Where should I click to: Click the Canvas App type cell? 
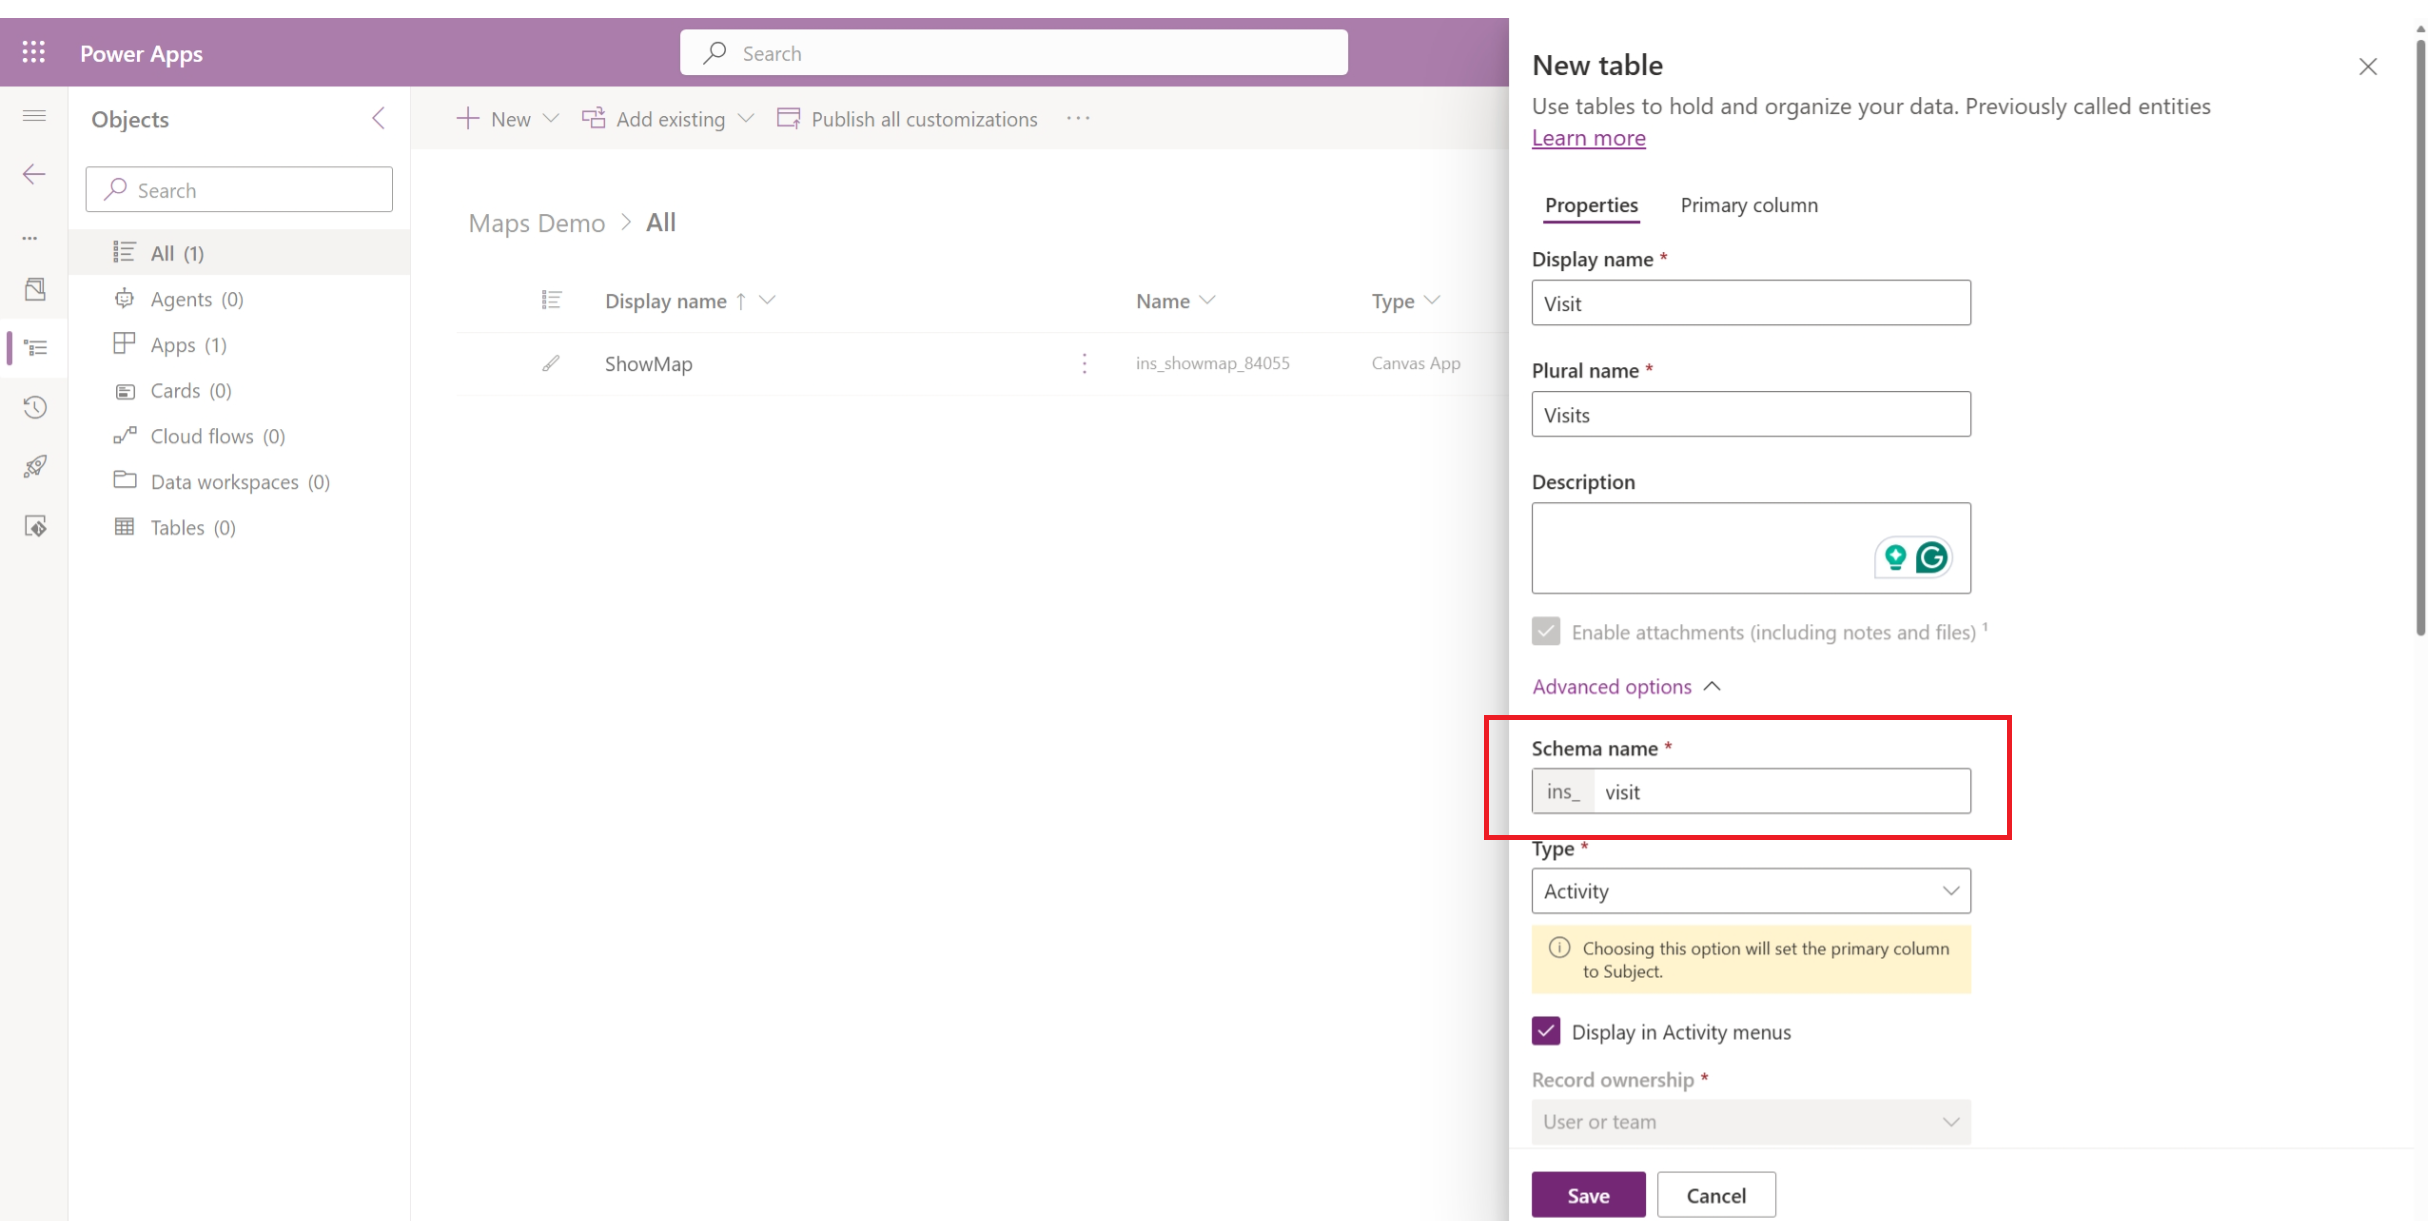coord(1415,363)
